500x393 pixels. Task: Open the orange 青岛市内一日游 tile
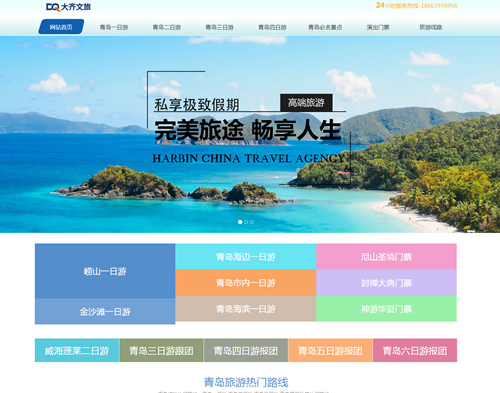tap(246, 283)
